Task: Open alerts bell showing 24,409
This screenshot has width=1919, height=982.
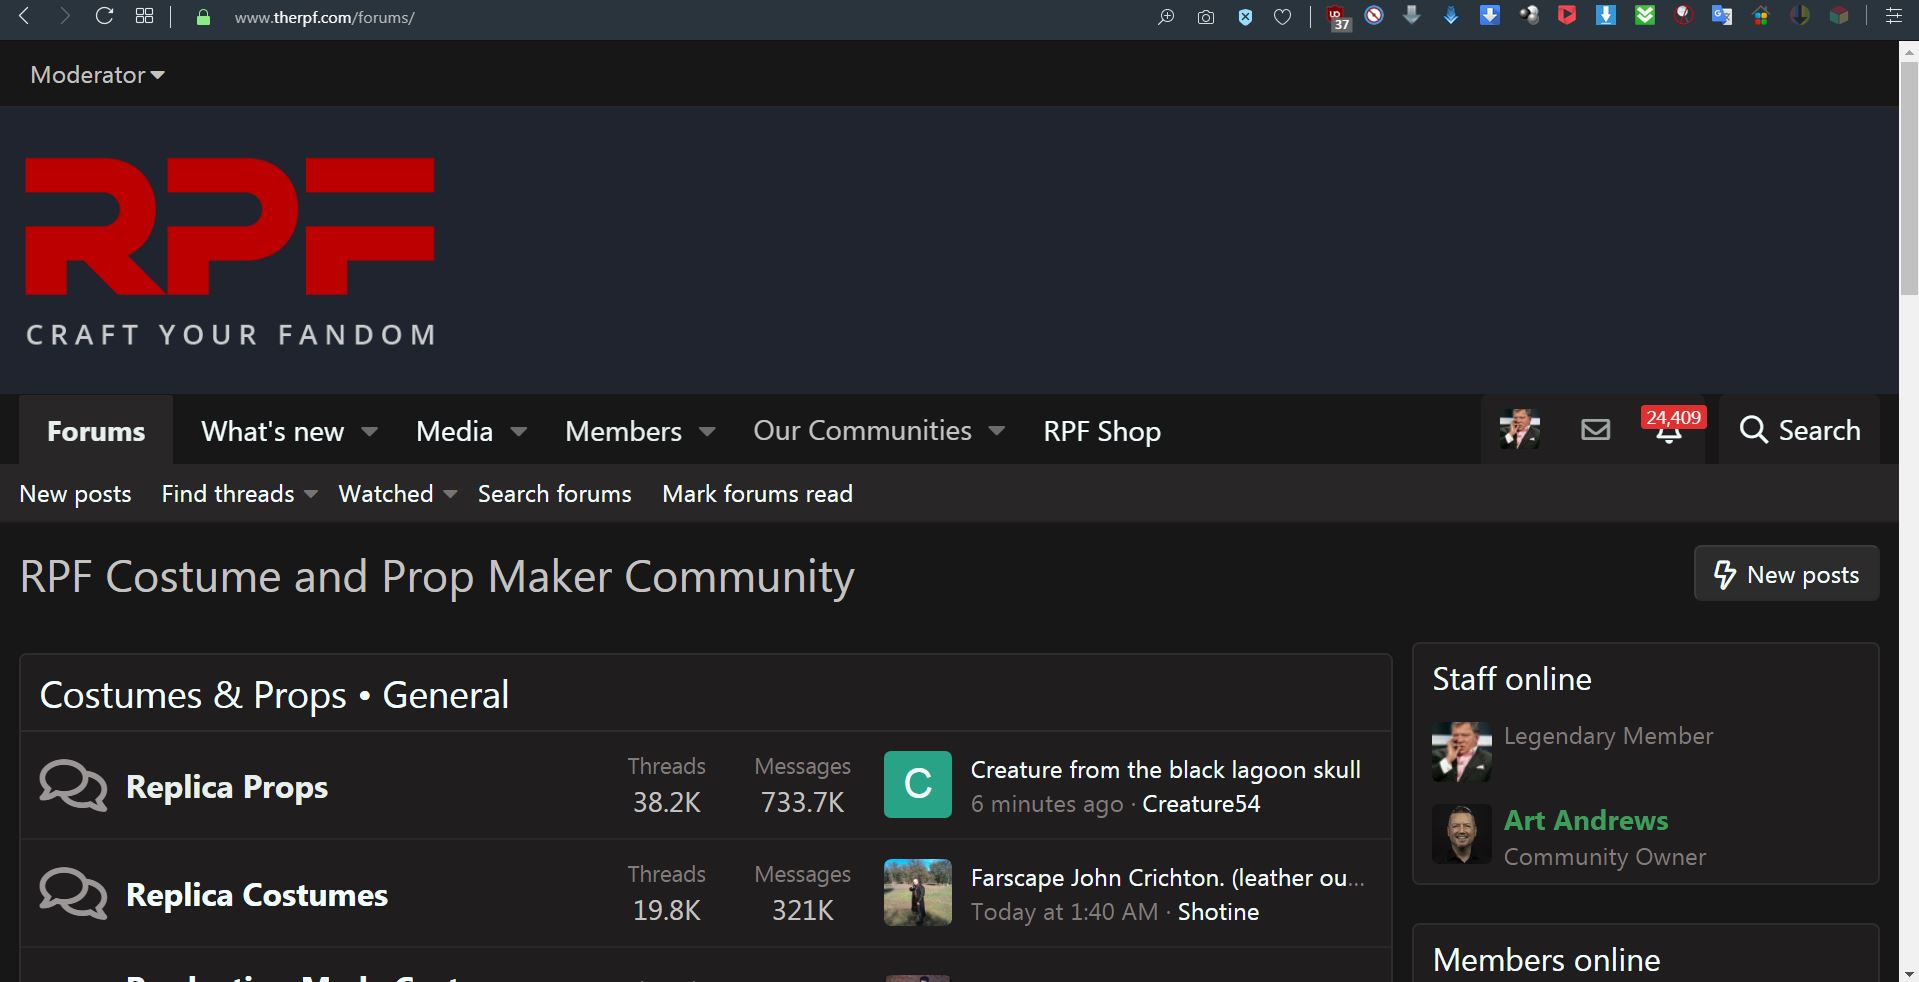Action: 1670,430
